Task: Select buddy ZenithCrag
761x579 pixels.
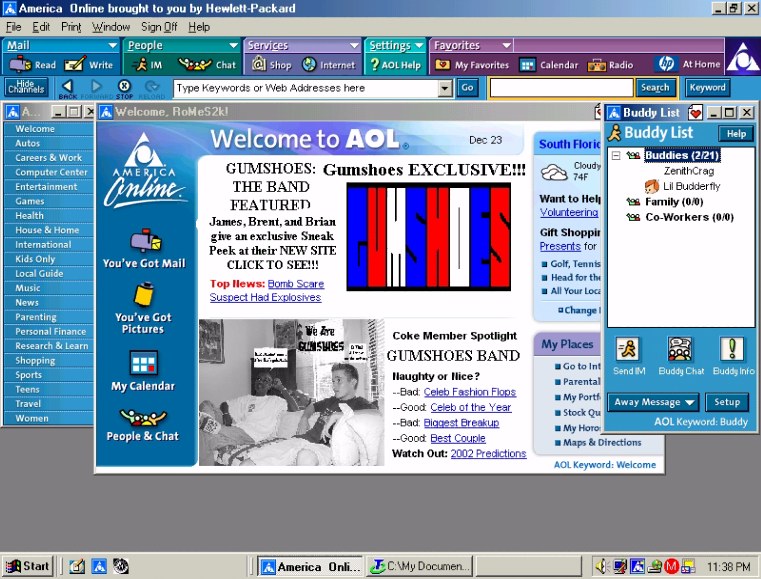Action: 688,171
